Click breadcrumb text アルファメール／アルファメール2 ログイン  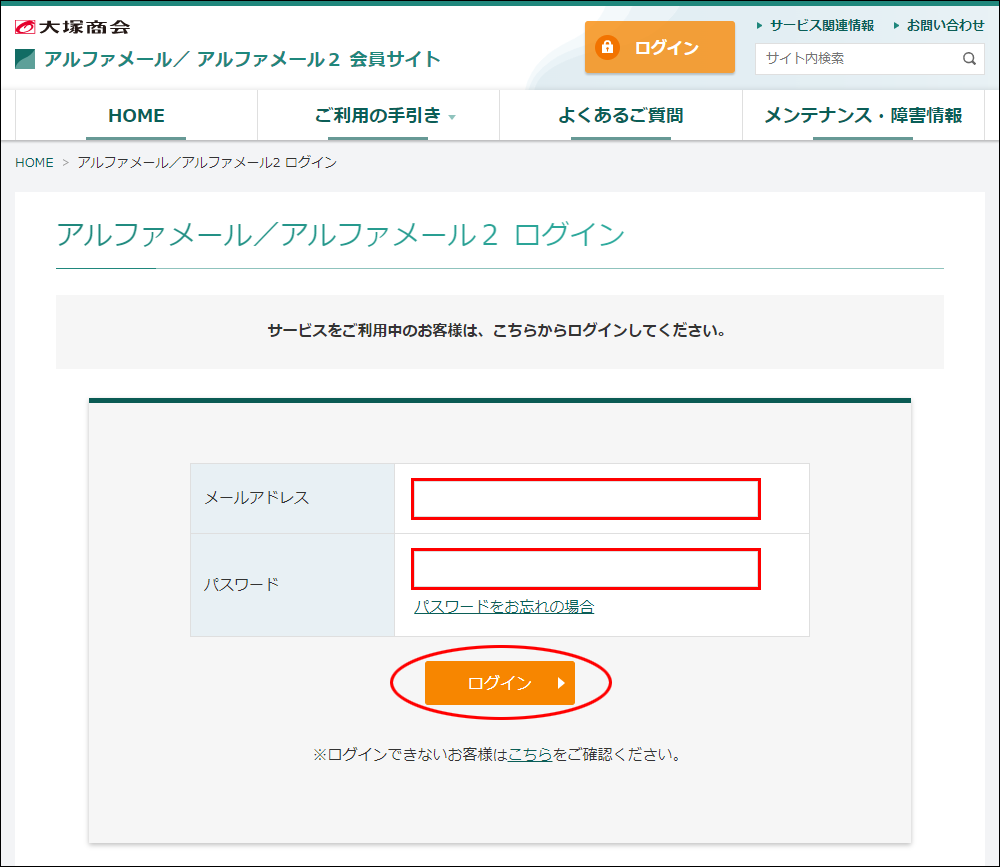tap(207, 163)
